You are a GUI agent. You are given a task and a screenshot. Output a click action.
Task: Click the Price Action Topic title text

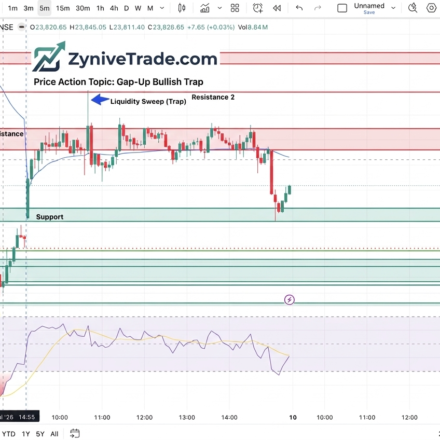pyautogui.click(x=118, y=82)
